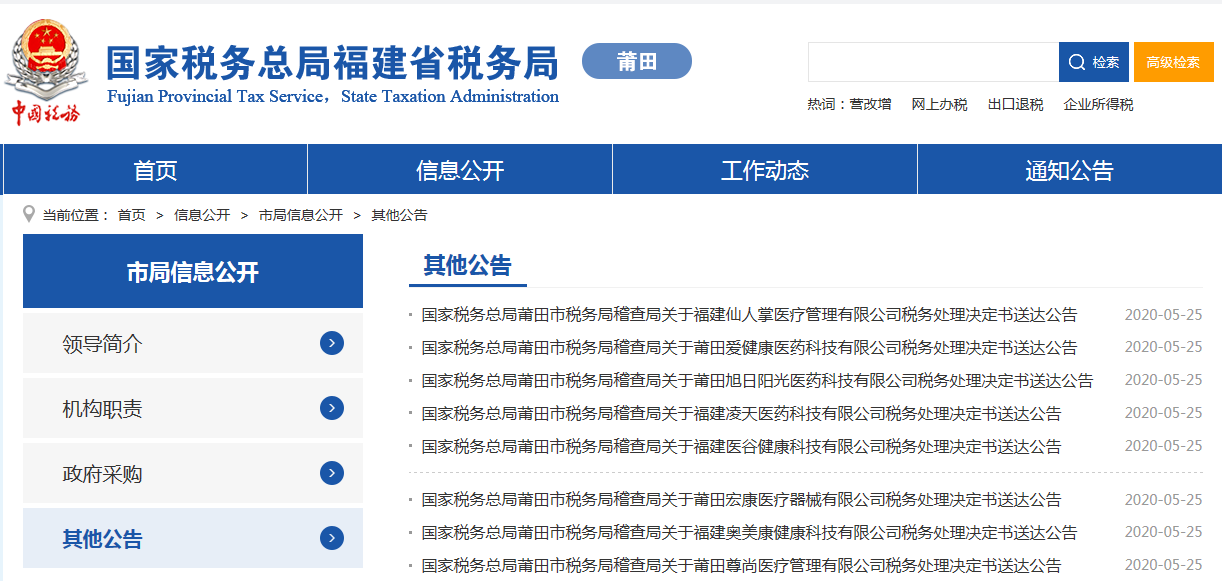
Task: Click the arrow icon beside 其他公告
Action: [x=332, y=538]
